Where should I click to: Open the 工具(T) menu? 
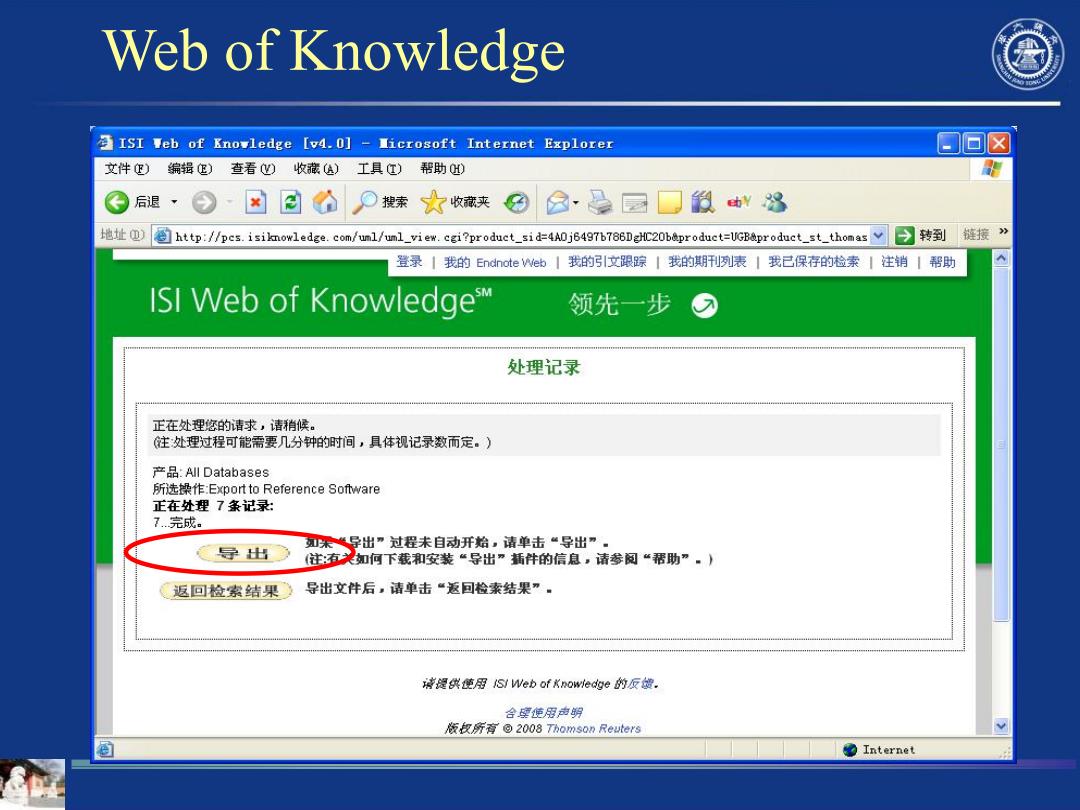(380, 168)
